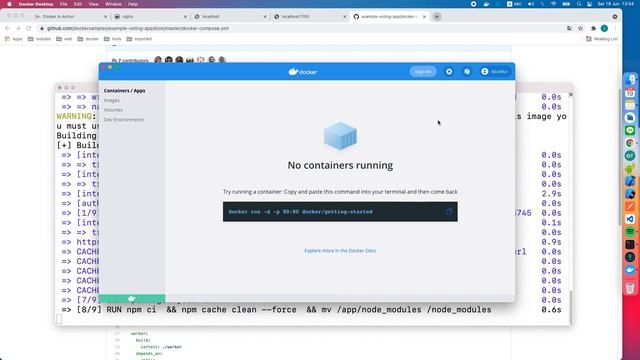Click the Upgrade button in Docker header
Image resolution: width=640 pixels, height=360 pixels.
tap(422, 71)
